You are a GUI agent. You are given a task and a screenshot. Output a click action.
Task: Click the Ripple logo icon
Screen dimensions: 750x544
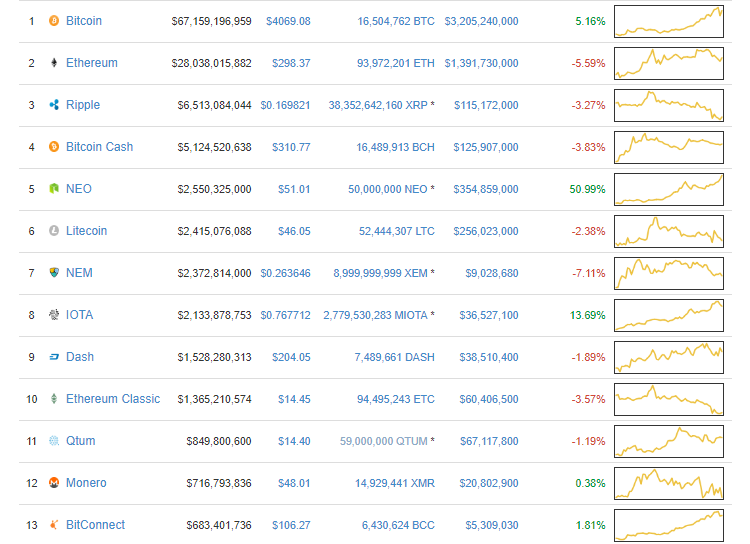click(53, 105)
